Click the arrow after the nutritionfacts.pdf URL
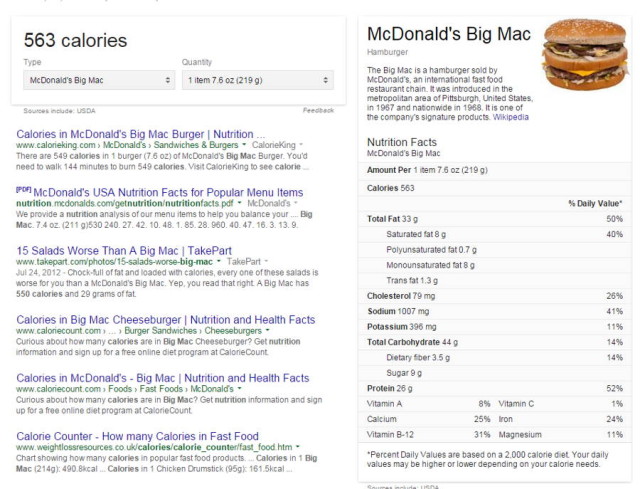Screen dimensions: 640x489 239,203
